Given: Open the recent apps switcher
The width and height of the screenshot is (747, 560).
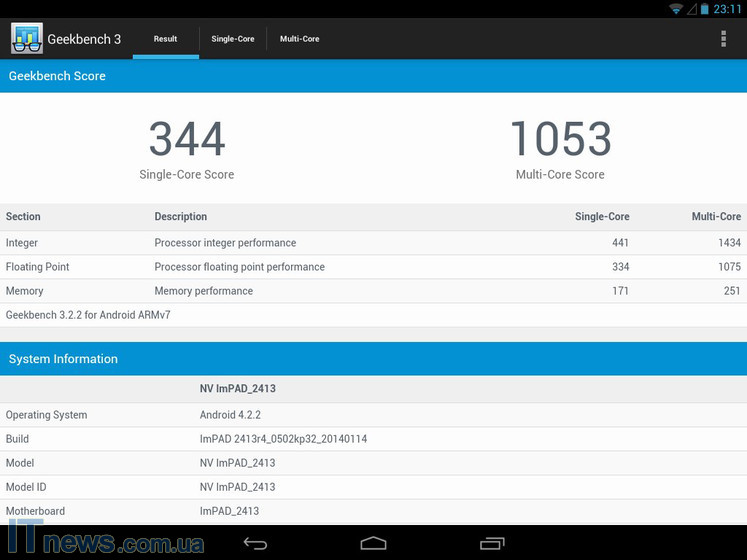Looking at the screenshot, I should click(491, 543).
